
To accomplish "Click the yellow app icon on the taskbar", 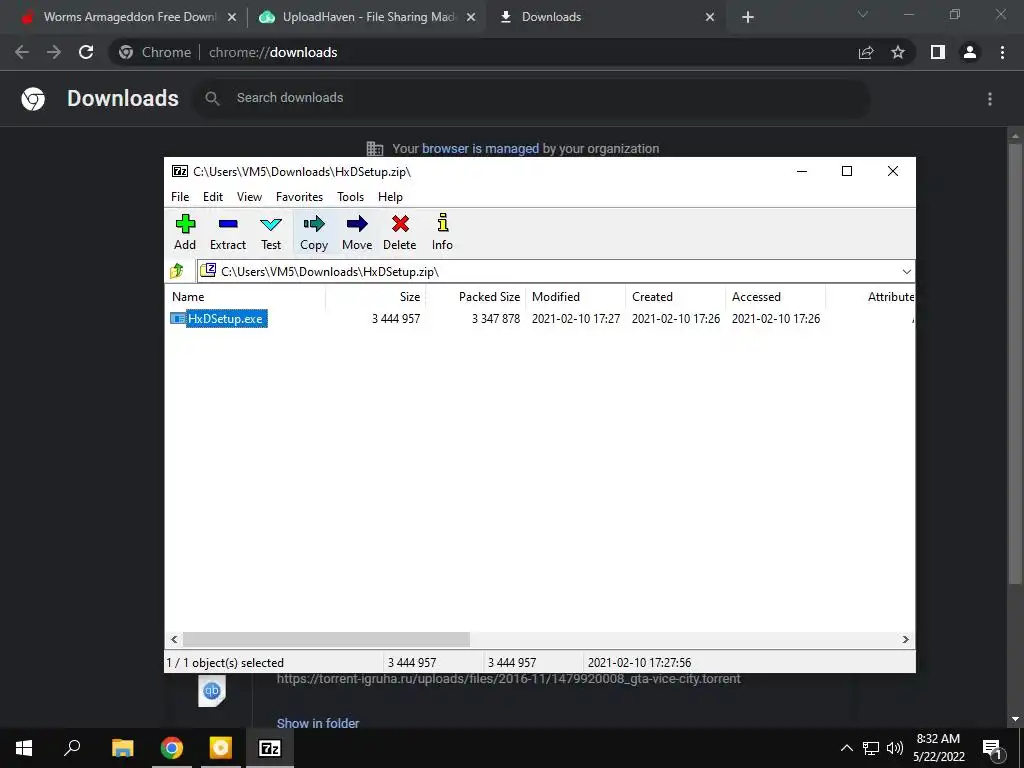I will click(x=221, y=748).
